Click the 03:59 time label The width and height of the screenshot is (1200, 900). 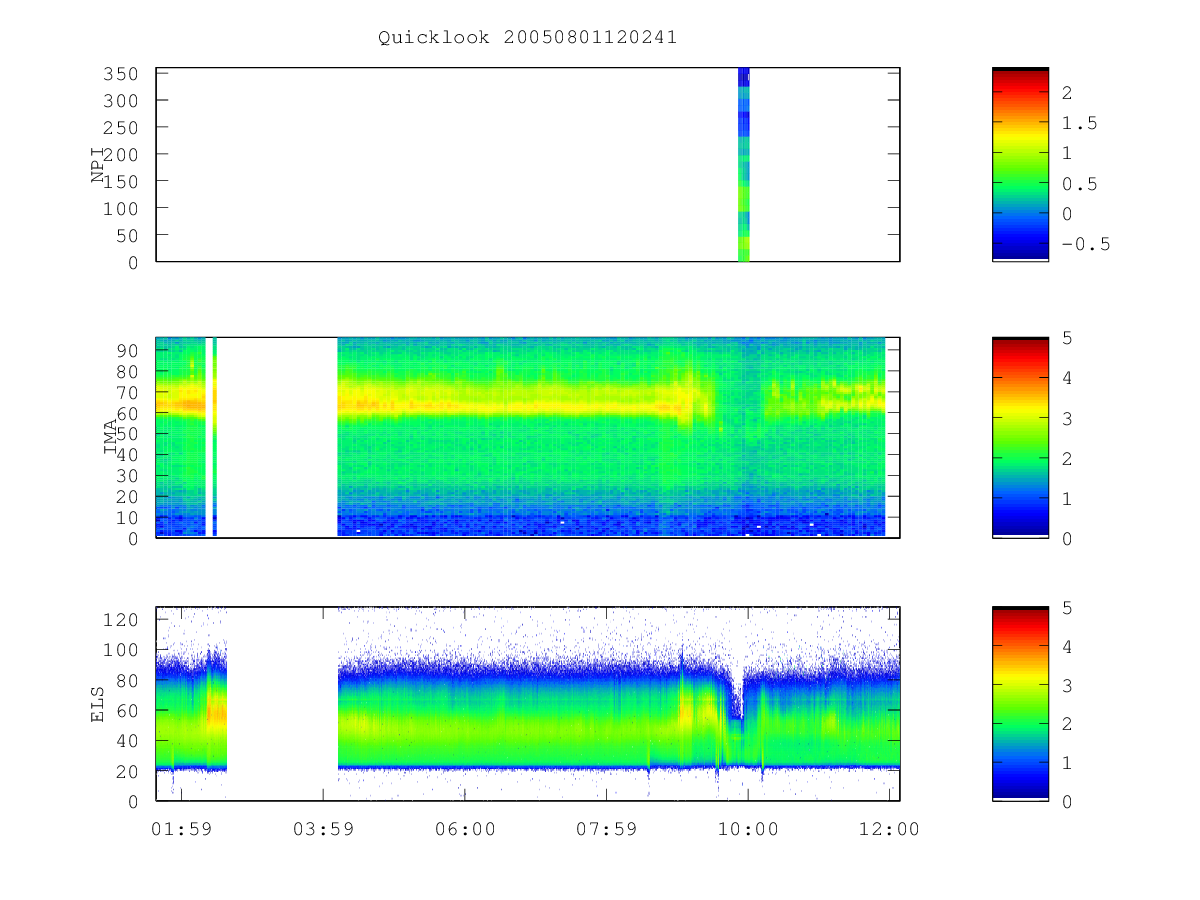click(323, 828)
